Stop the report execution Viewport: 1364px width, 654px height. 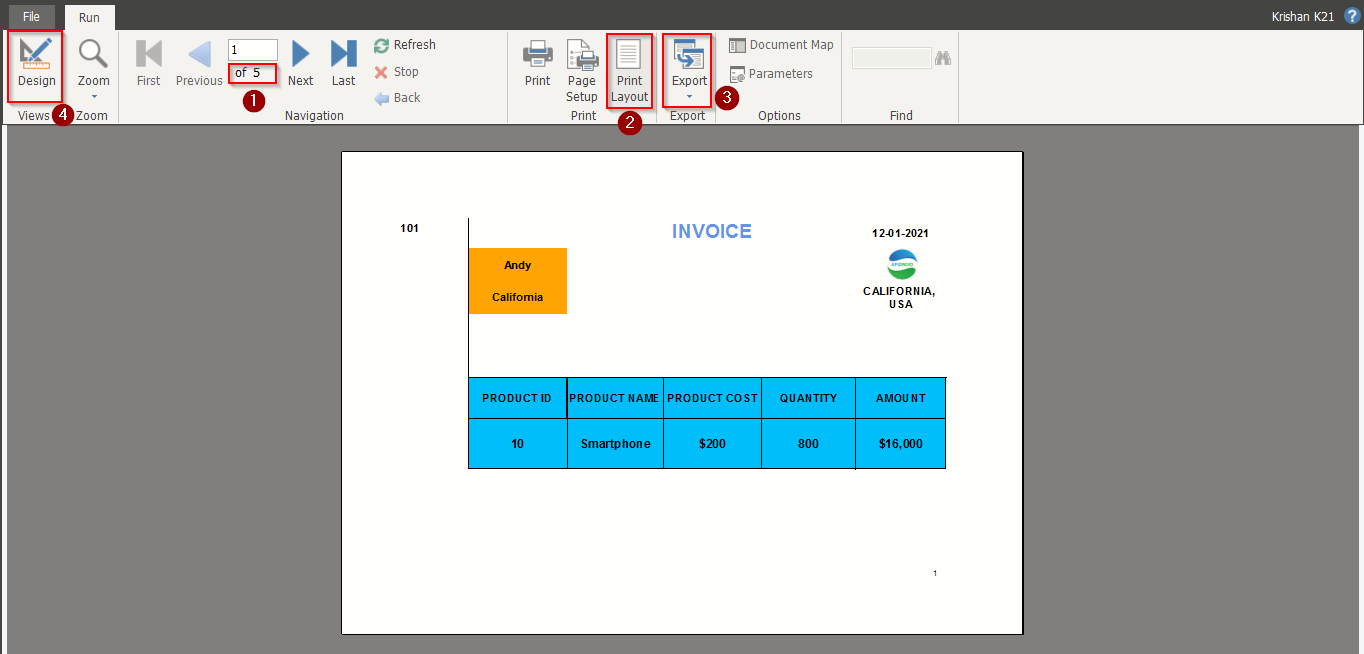coord(396,71)
